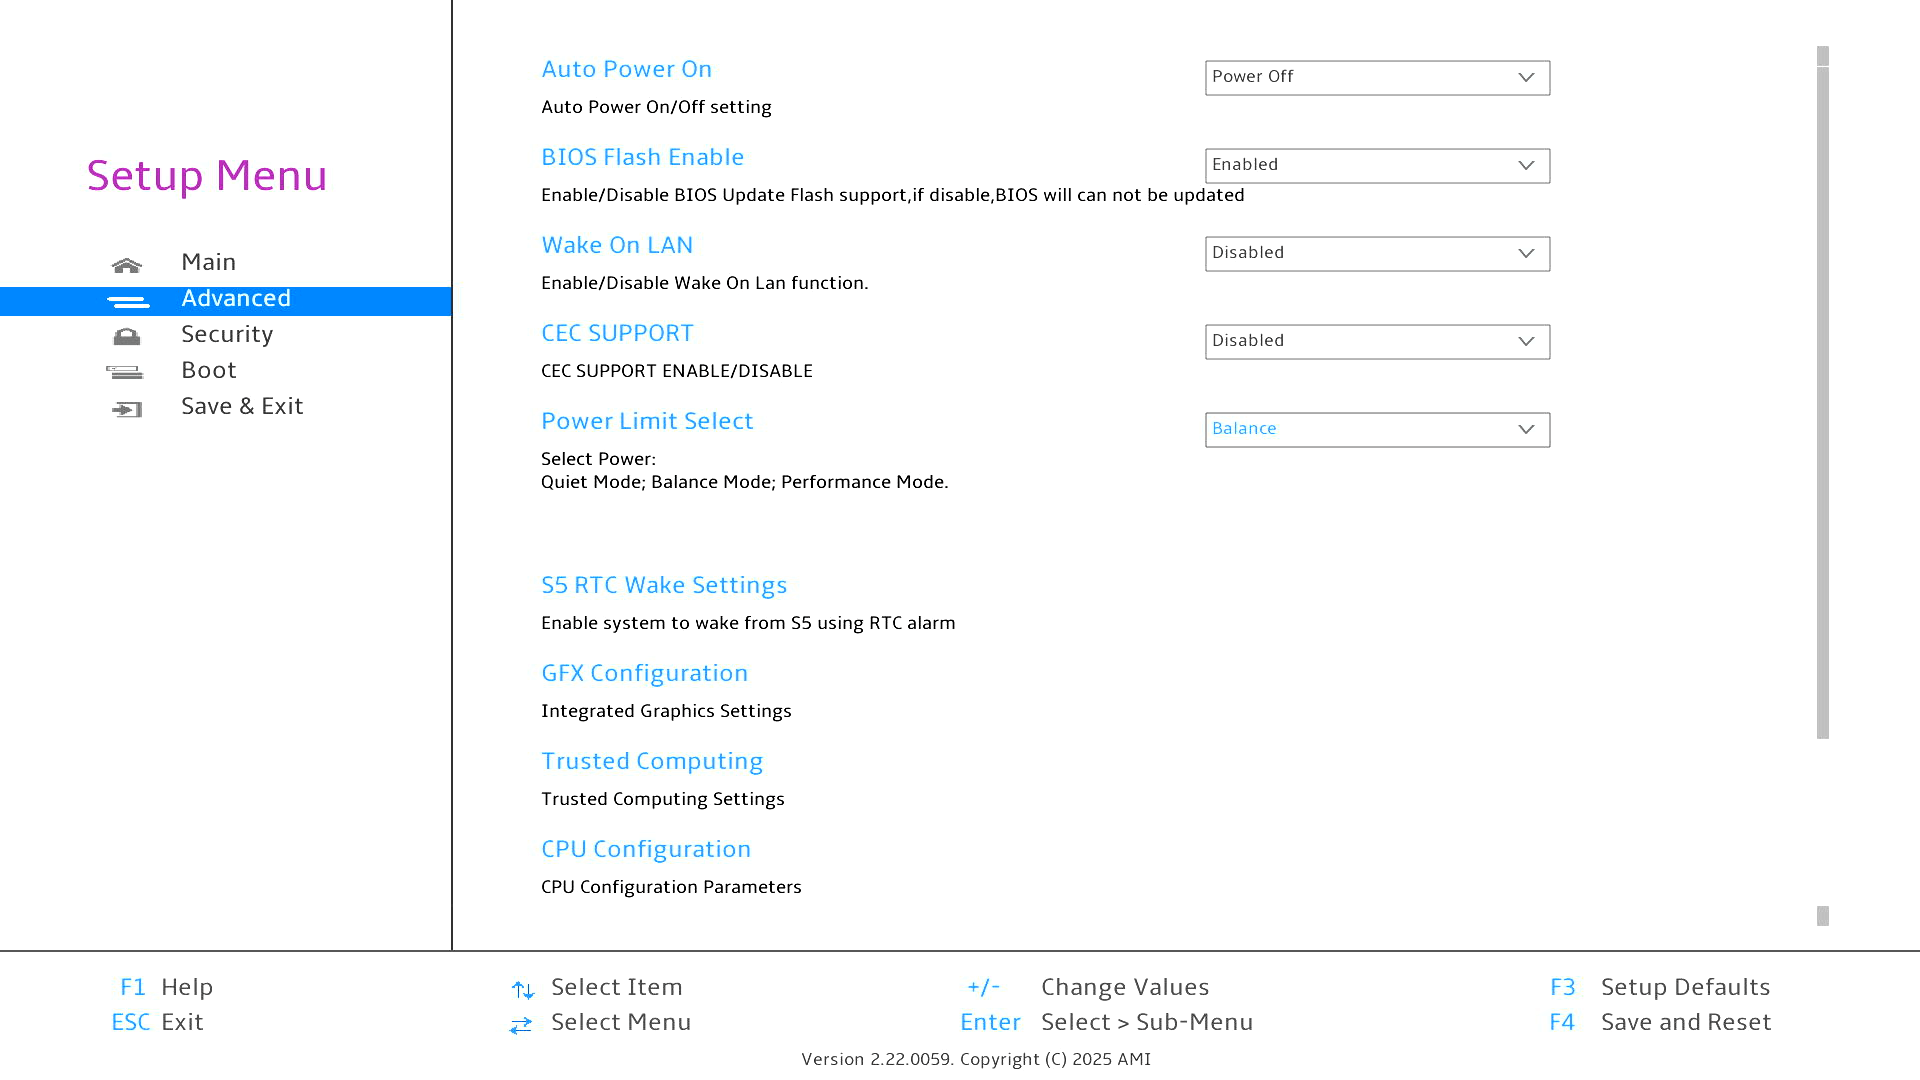Open the Auto Power On dropdown
The width and height of the screenshot is (1920, 1080).
coord(1377,78)
